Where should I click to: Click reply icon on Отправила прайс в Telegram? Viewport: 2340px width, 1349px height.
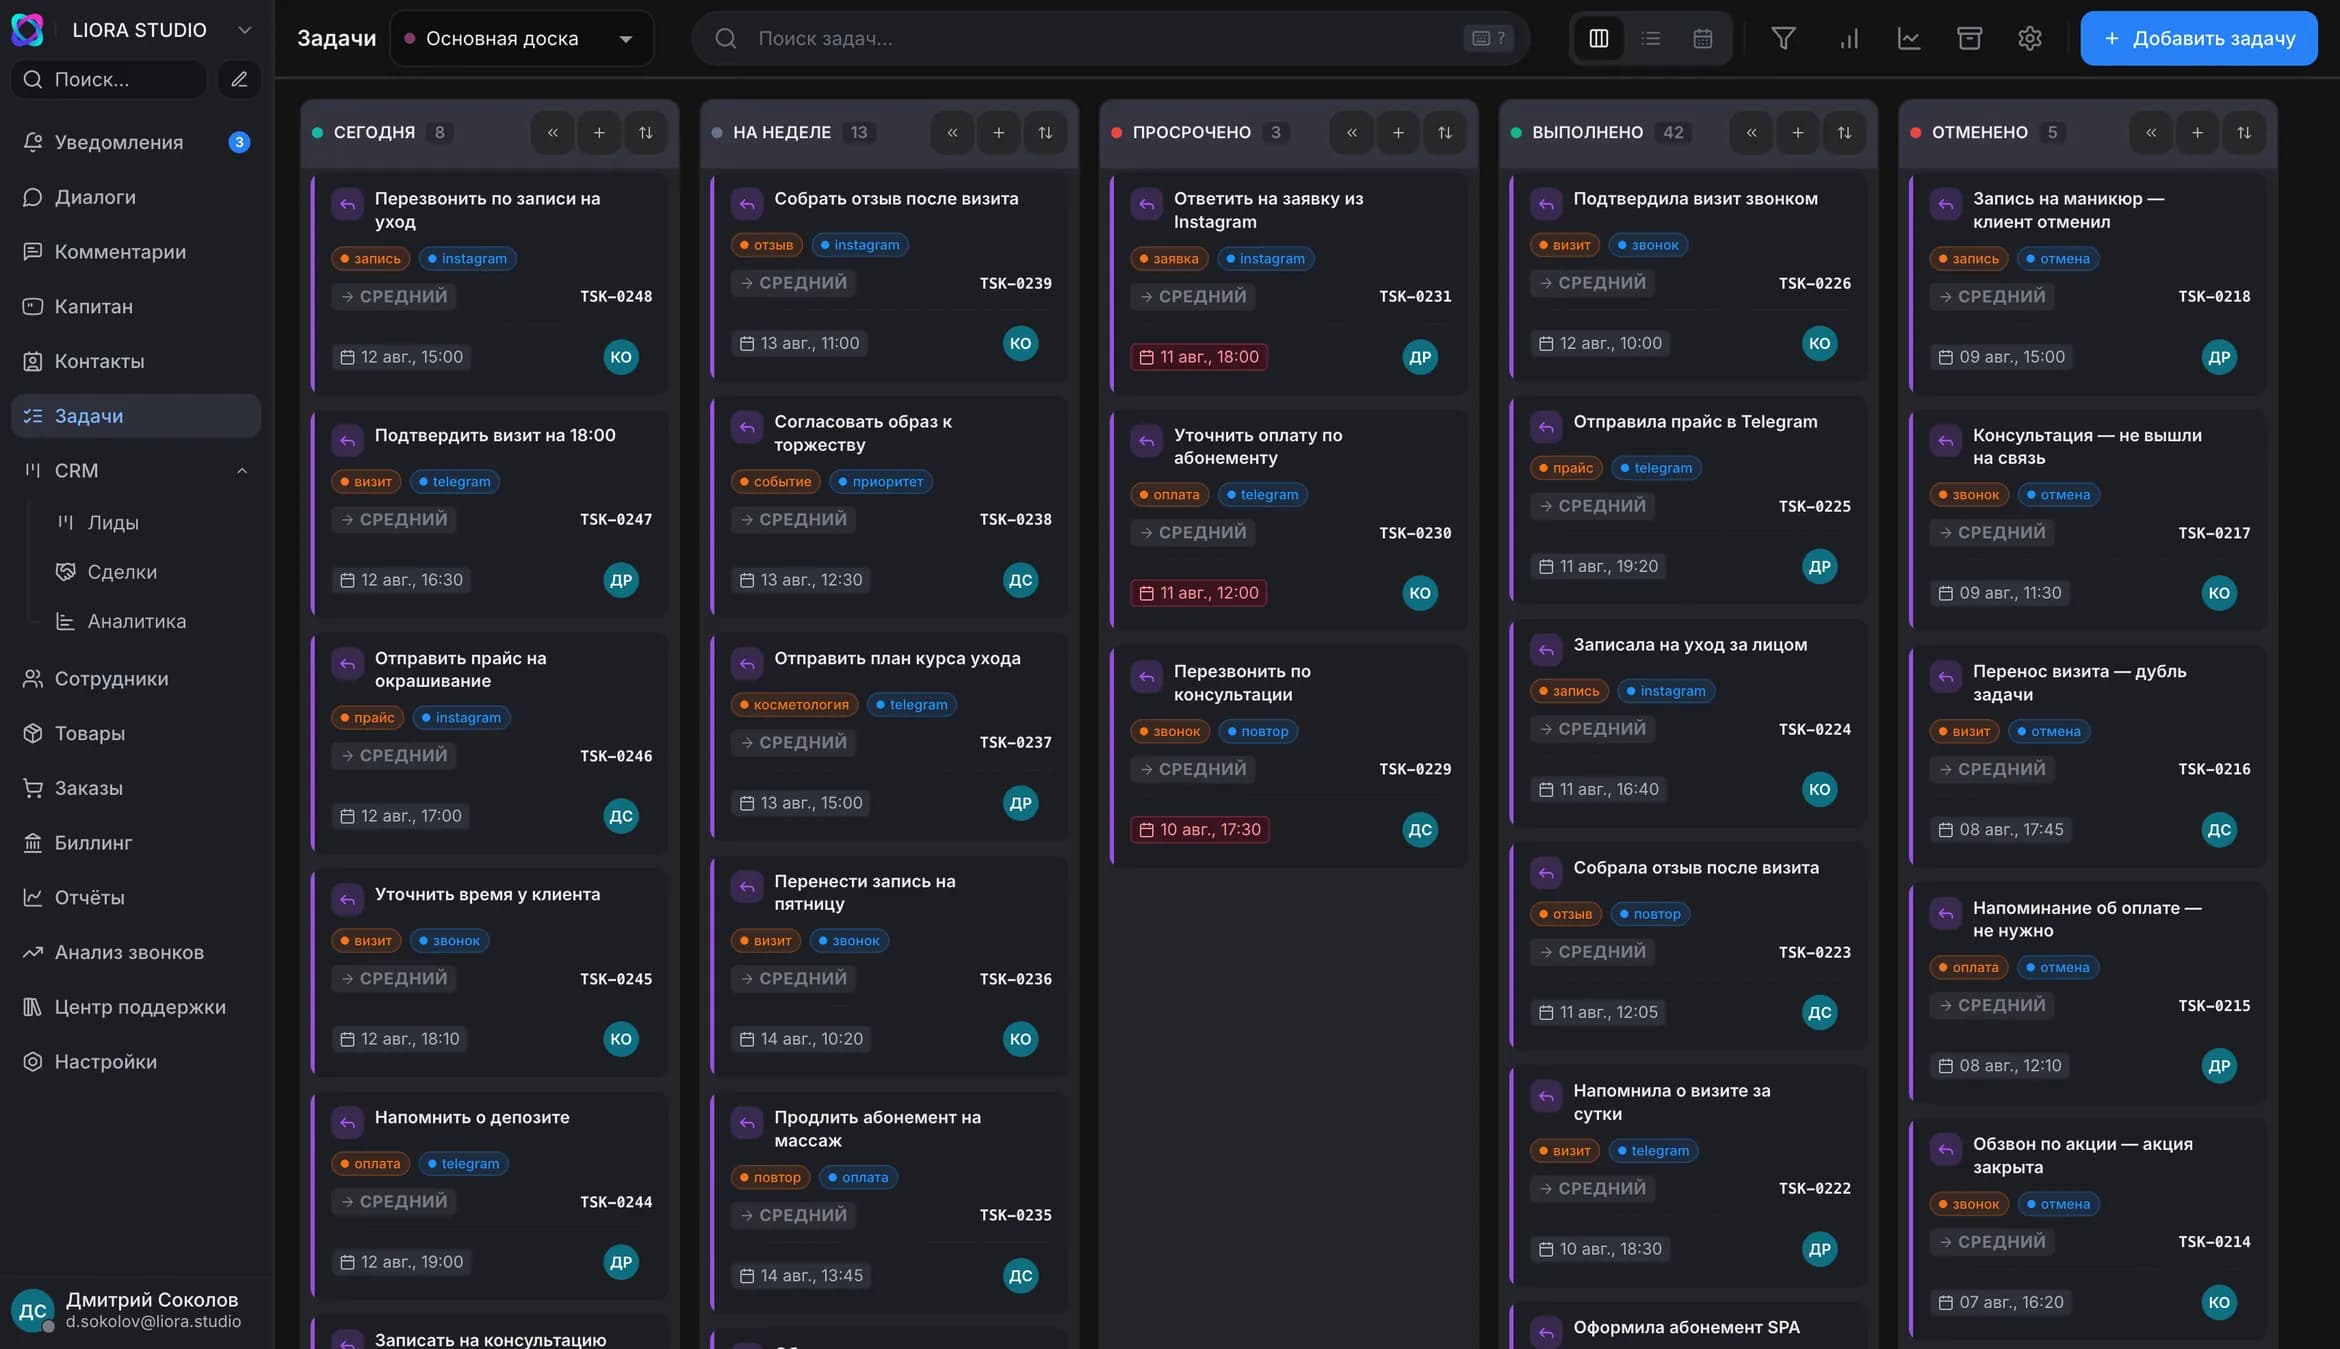click(1546, 427)
